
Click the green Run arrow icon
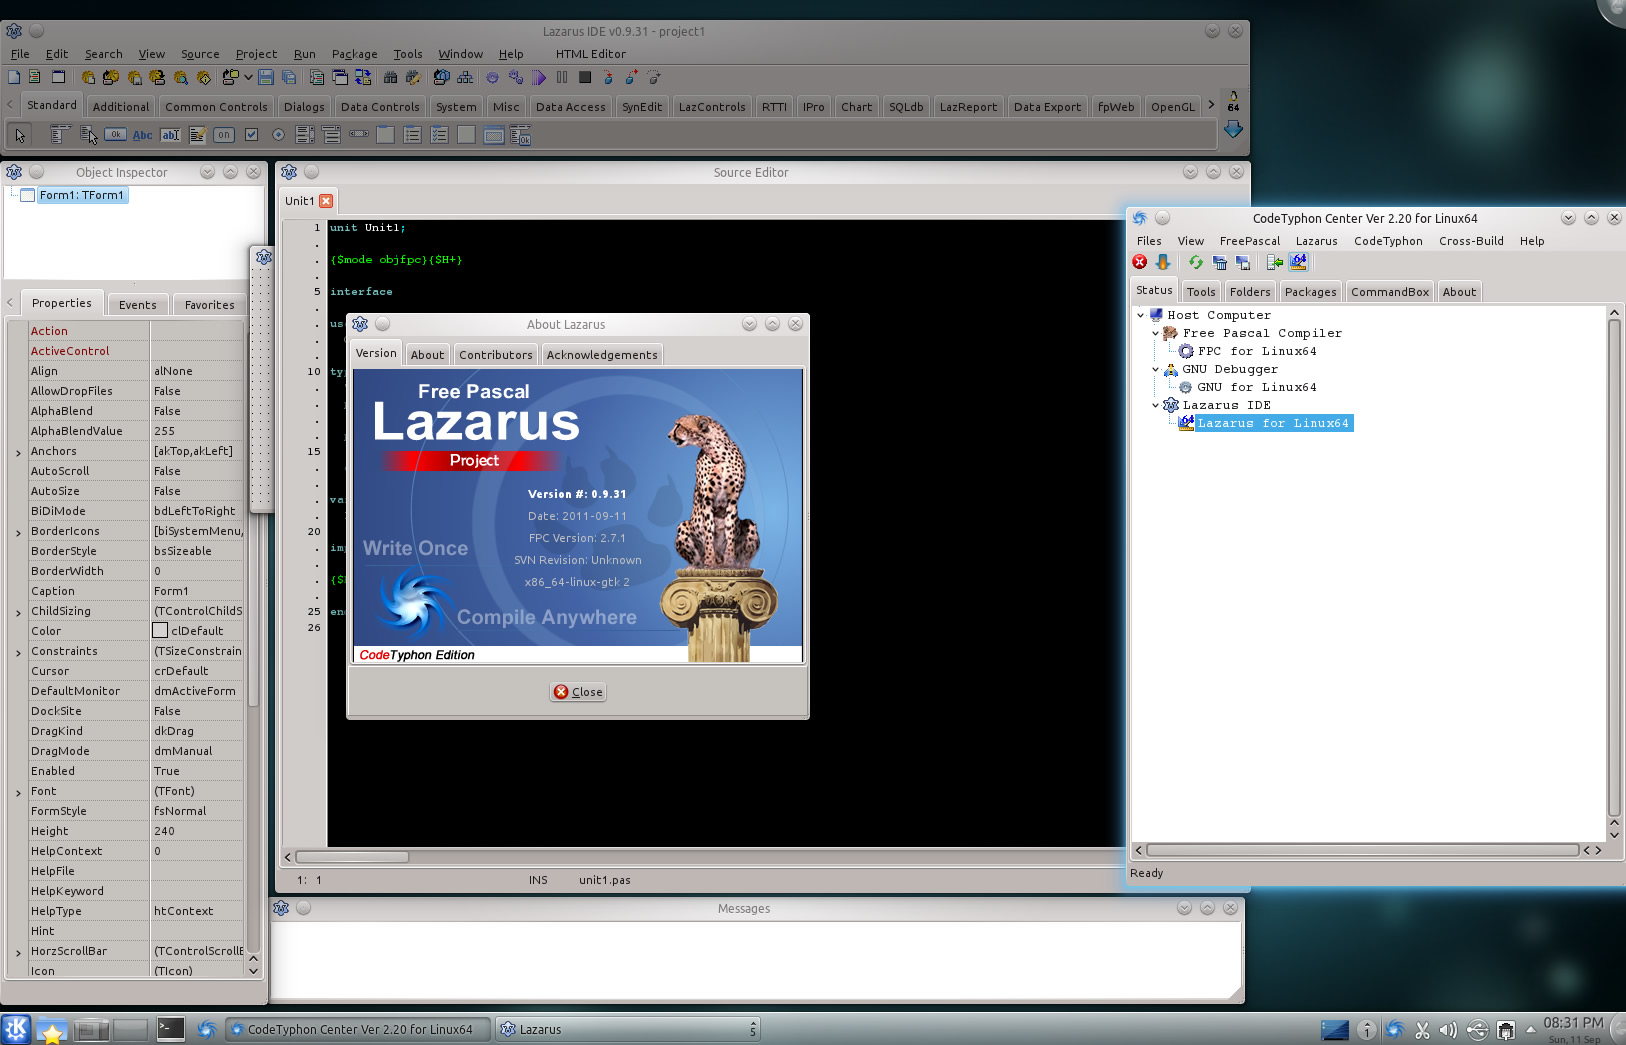point(538,77)
